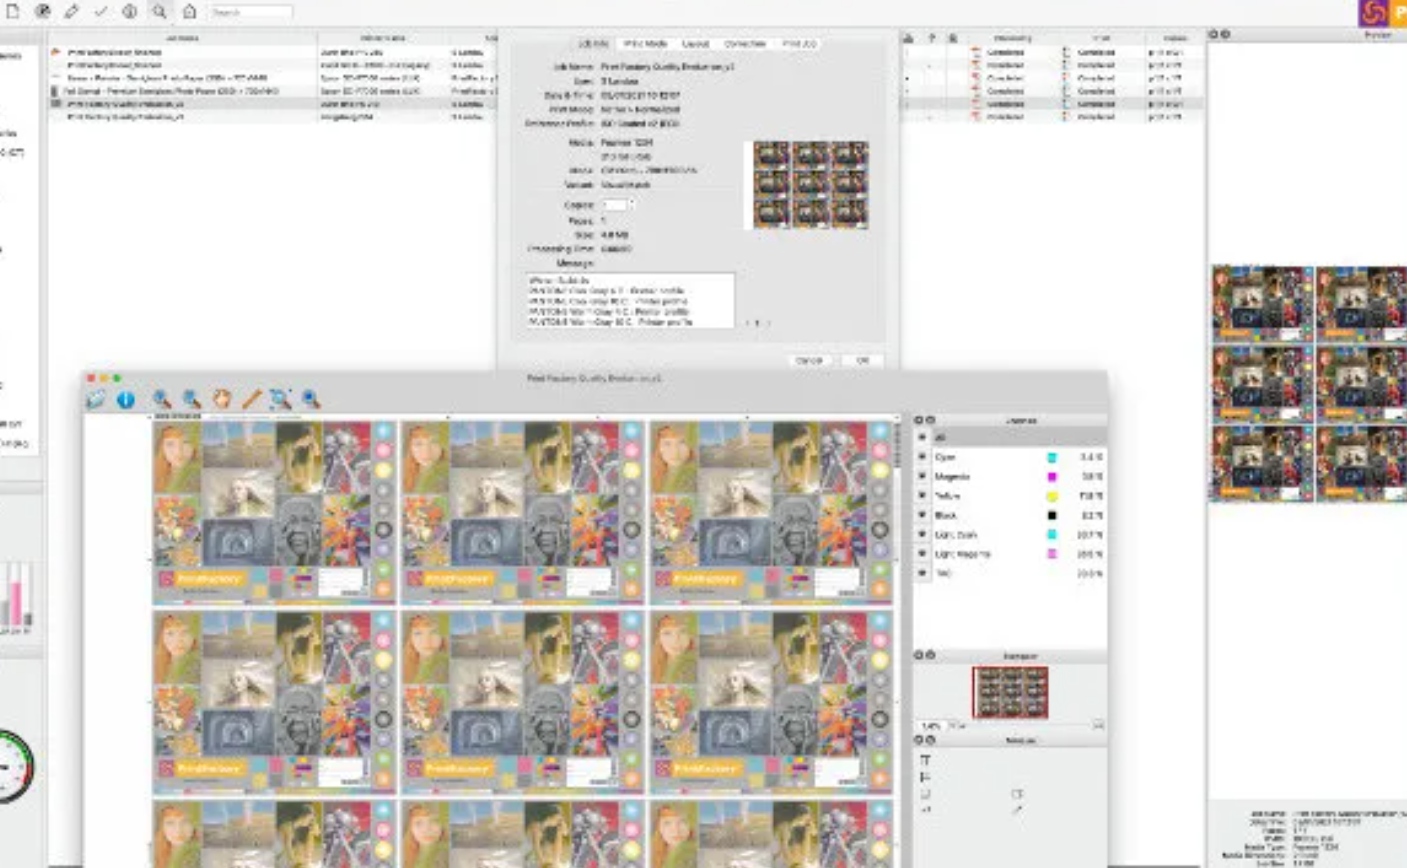Screen dimensions: 1407x868
Task: Click the circled info icon in top toolbar
Action: tap(130, 11)
